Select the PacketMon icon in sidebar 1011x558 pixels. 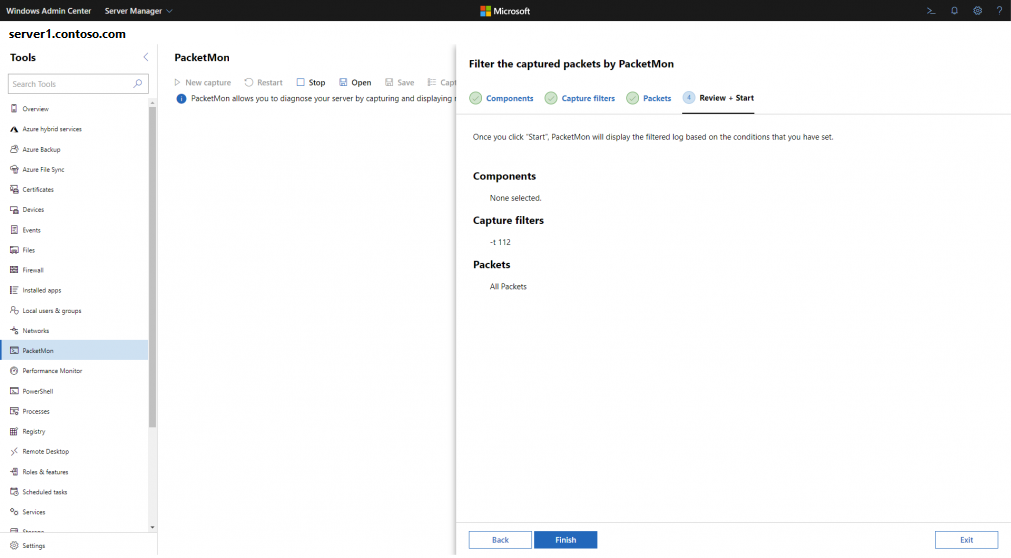[14, 350]
